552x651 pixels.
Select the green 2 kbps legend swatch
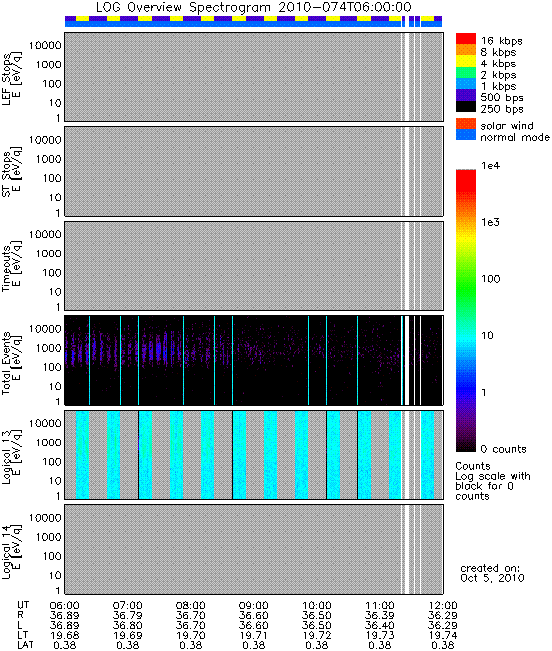coord(466,72)
